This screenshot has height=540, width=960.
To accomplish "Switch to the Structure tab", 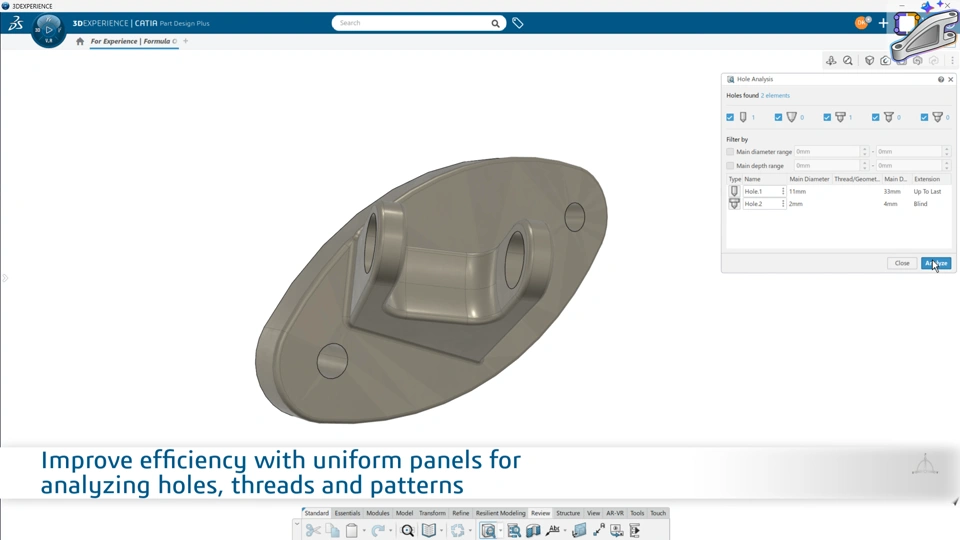I will [x=568, y=513].
